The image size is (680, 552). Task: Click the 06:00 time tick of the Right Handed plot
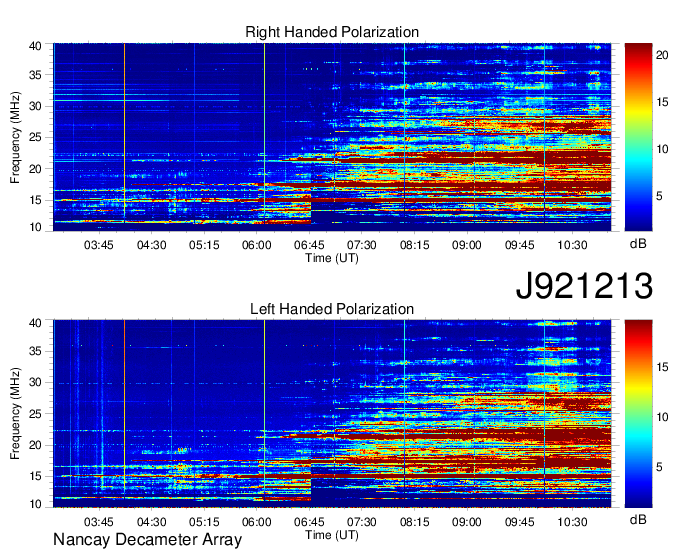tap(257, 245)
